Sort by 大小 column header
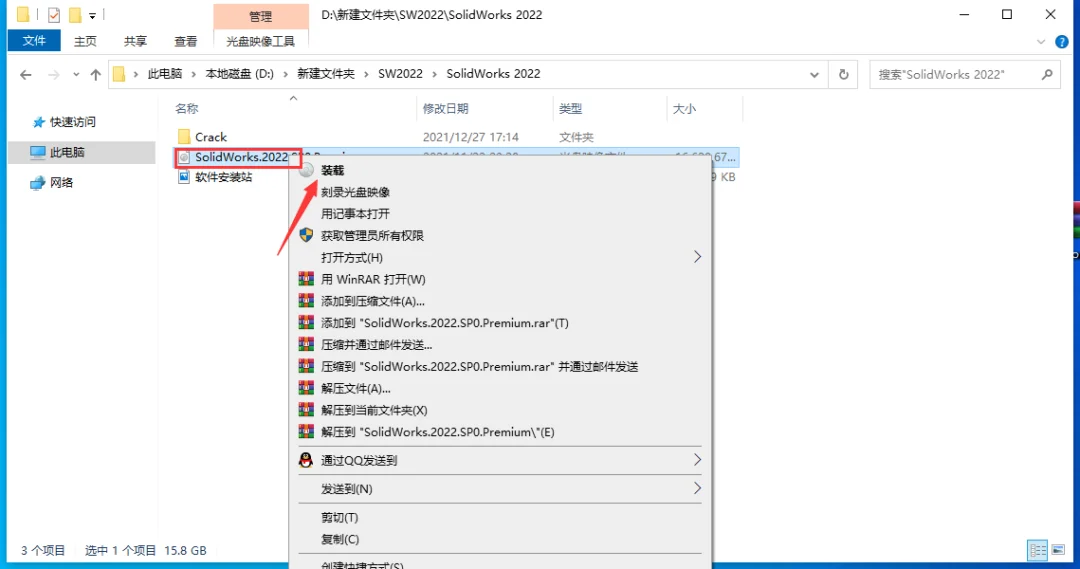 [x=684, y=109]
